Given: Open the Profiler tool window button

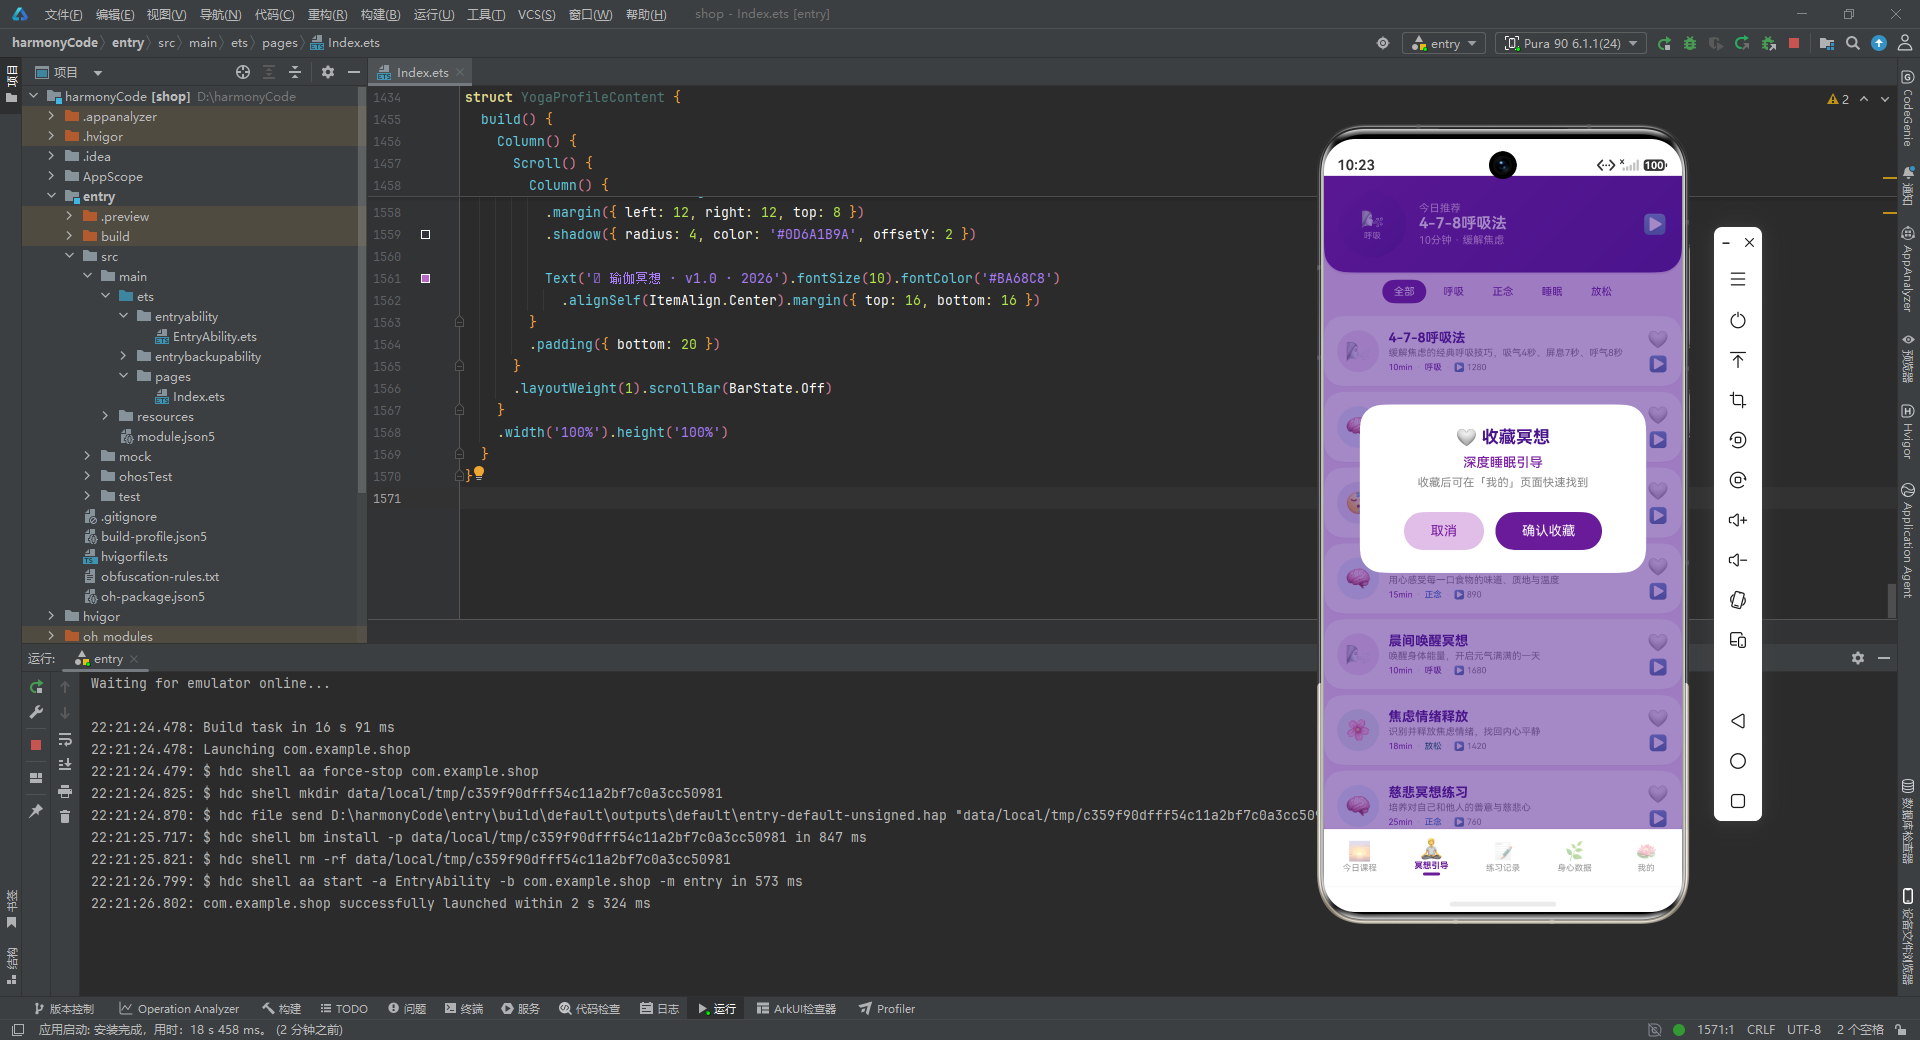Looking at the screenshot, I should point(886,1009).
